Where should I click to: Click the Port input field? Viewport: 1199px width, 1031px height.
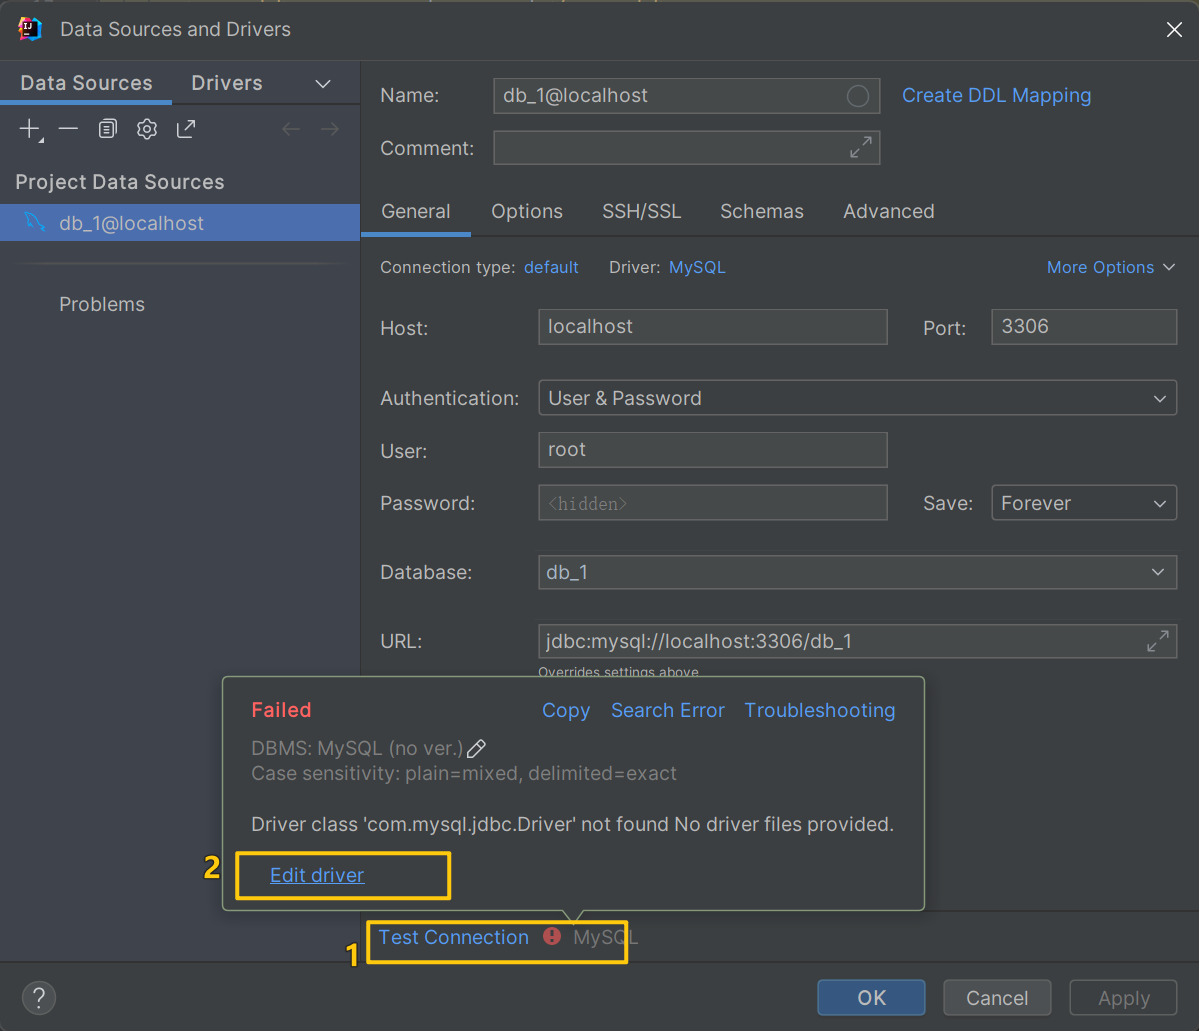coord(1084,327)
